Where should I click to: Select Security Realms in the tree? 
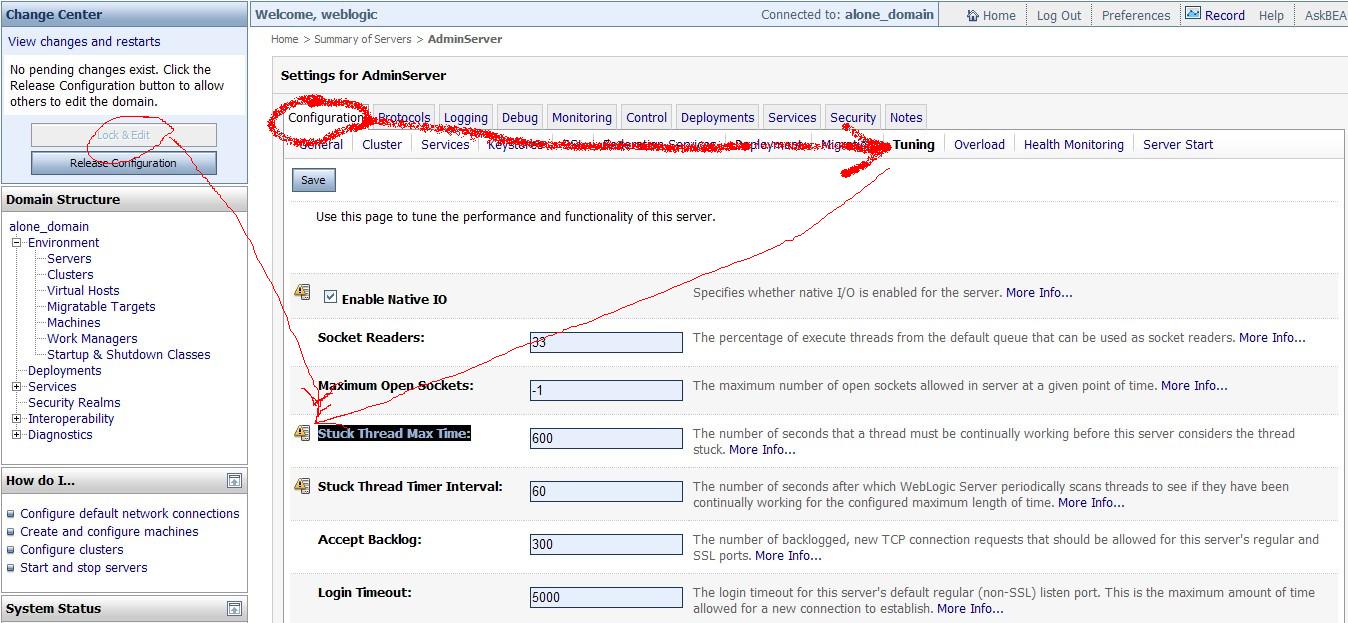click(x=74, y=402)
